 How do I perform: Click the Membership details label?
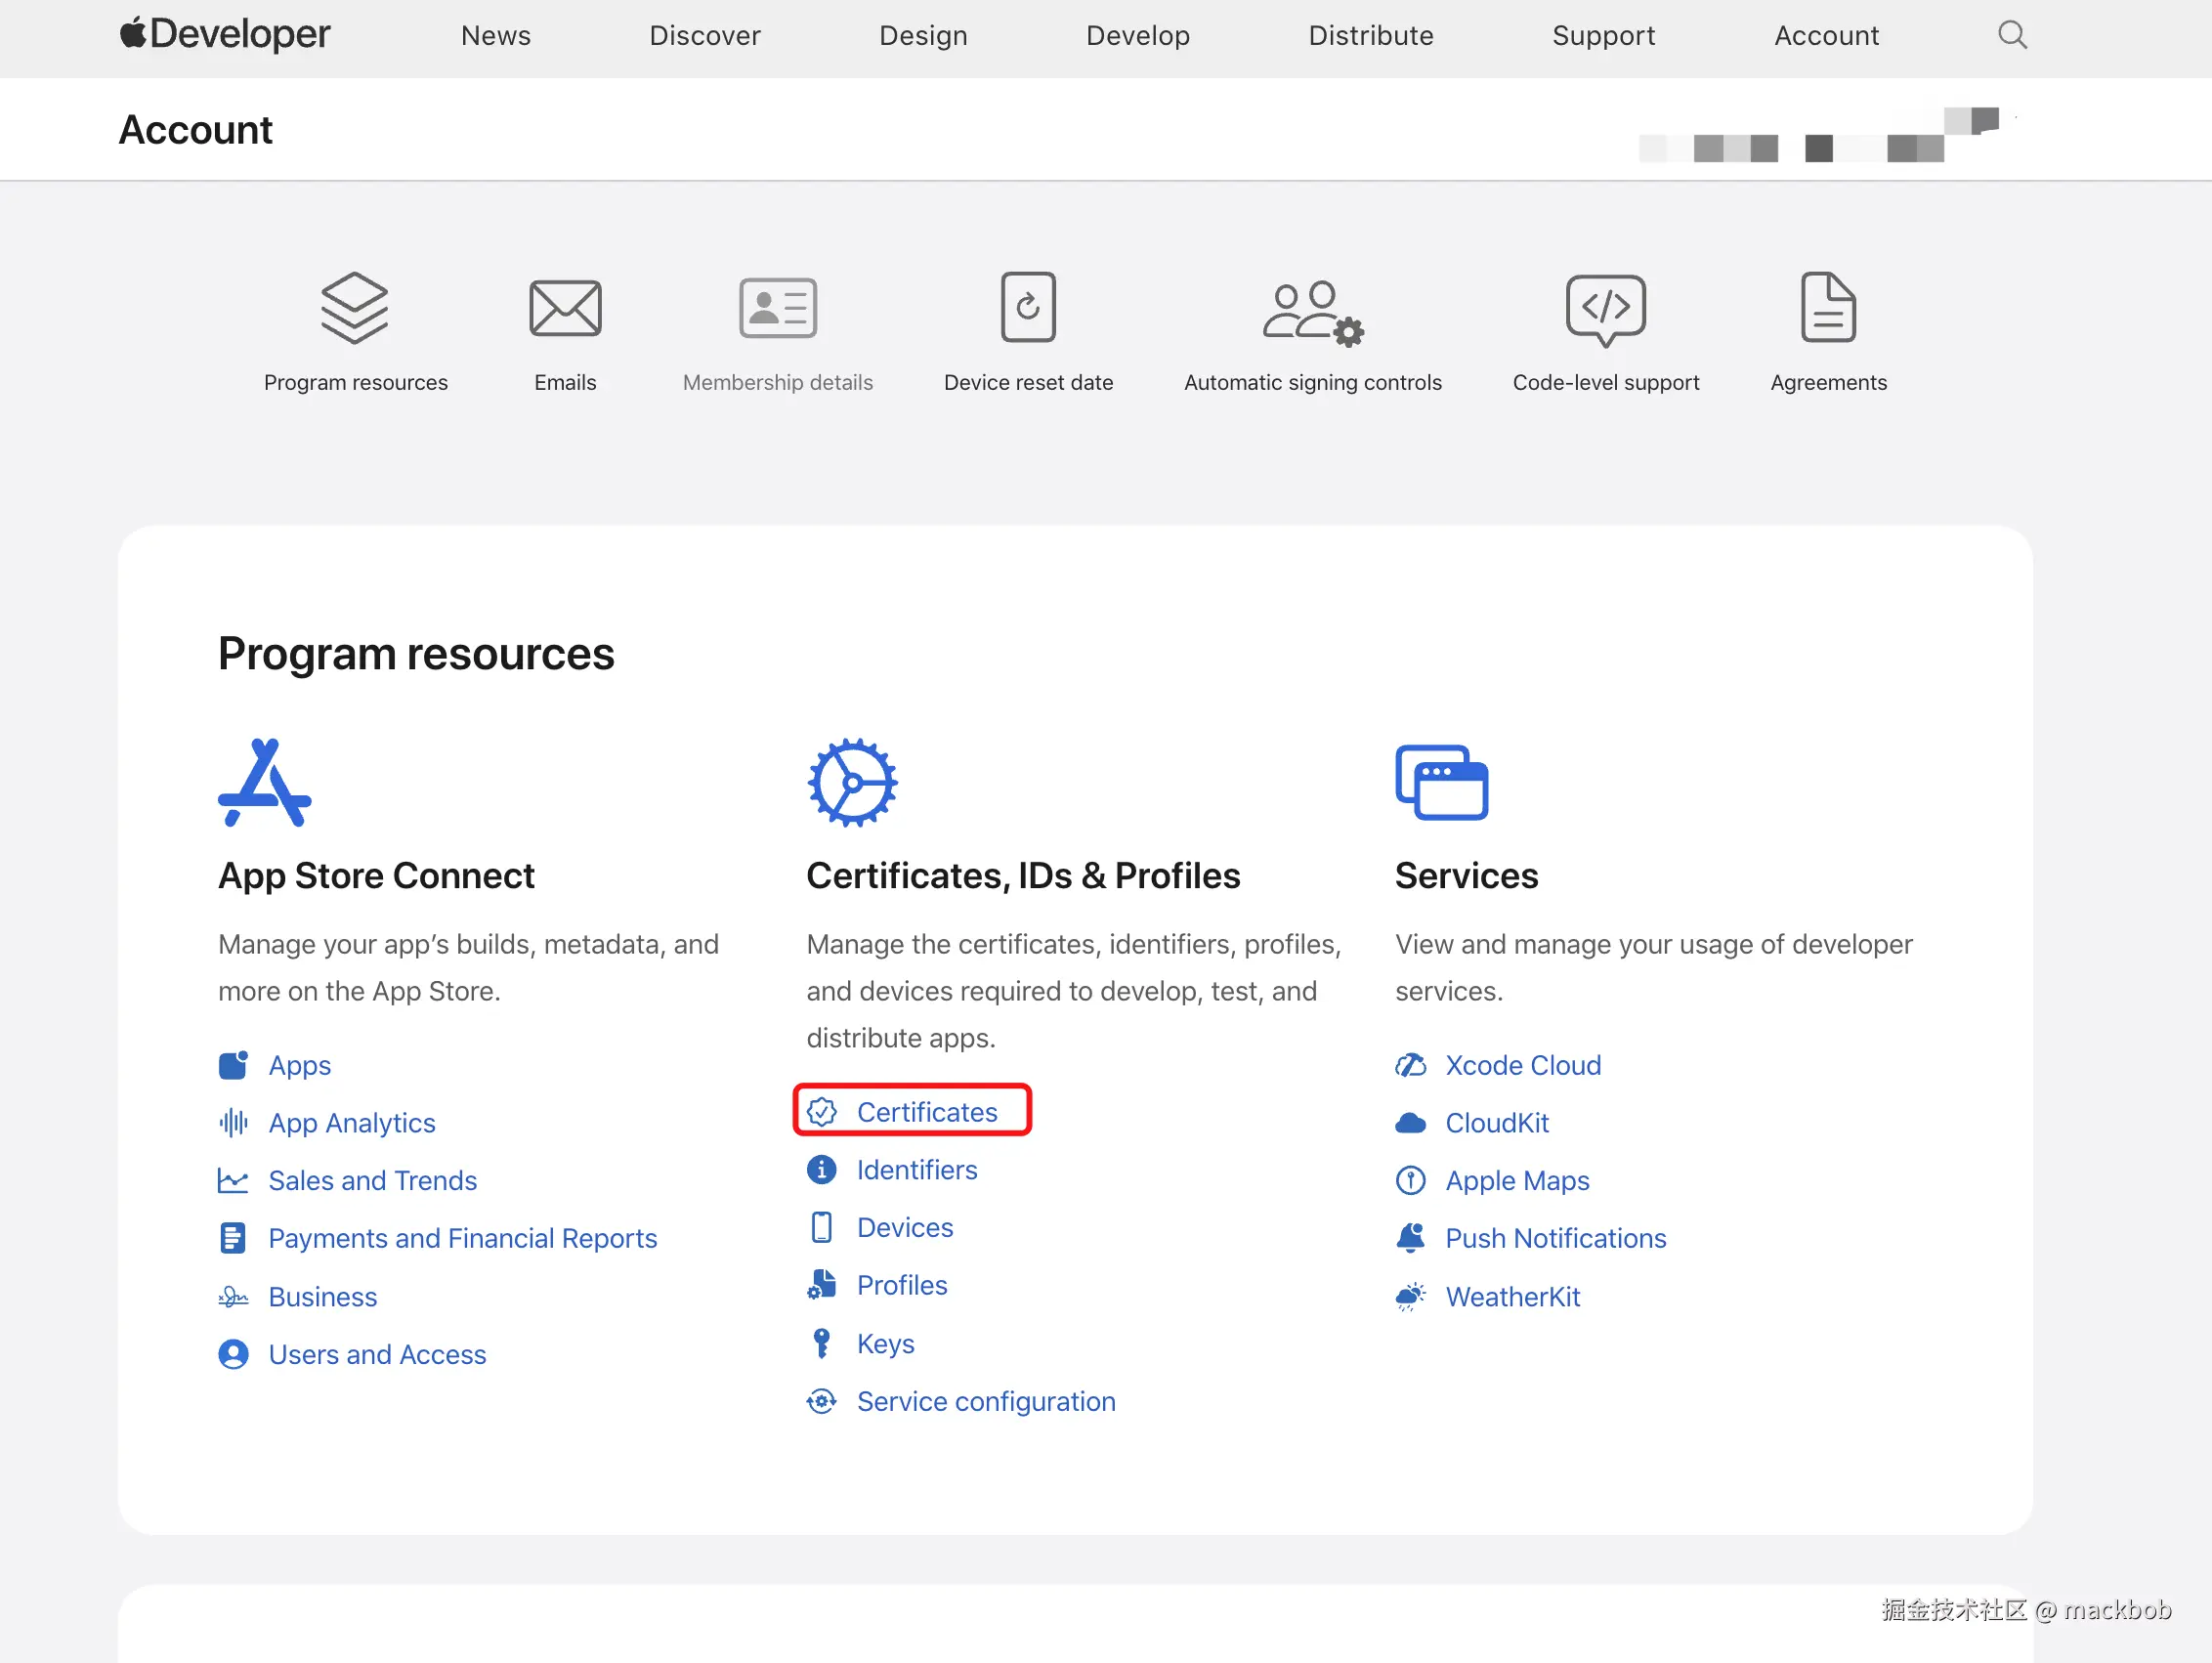click(x=778, y=383)
